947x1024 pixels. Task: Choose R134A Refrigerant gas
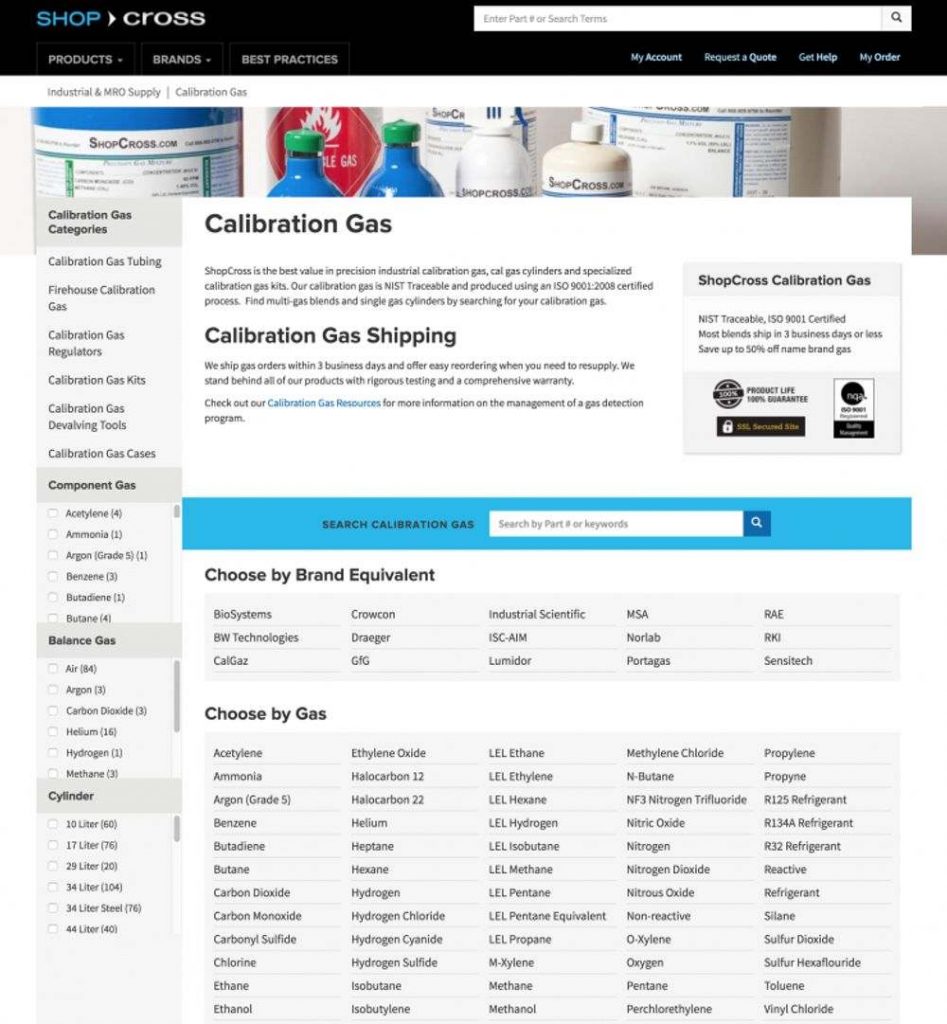[809, 823]
